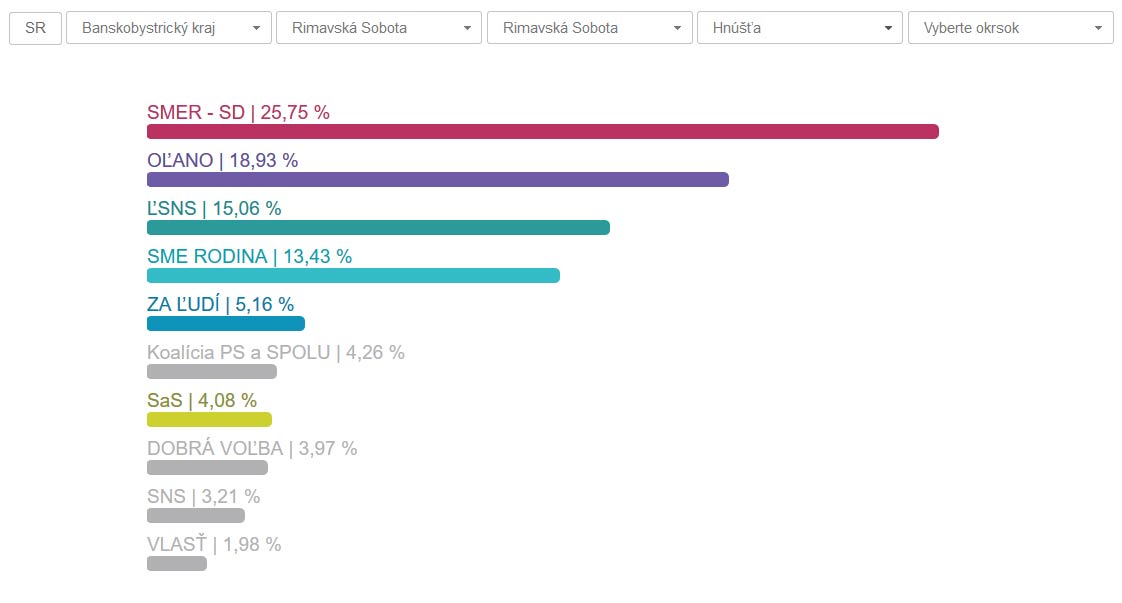Open the Banskobystrický kraj dropdown
Viewport: 1122px width, 603px height.
pos(169,28)
